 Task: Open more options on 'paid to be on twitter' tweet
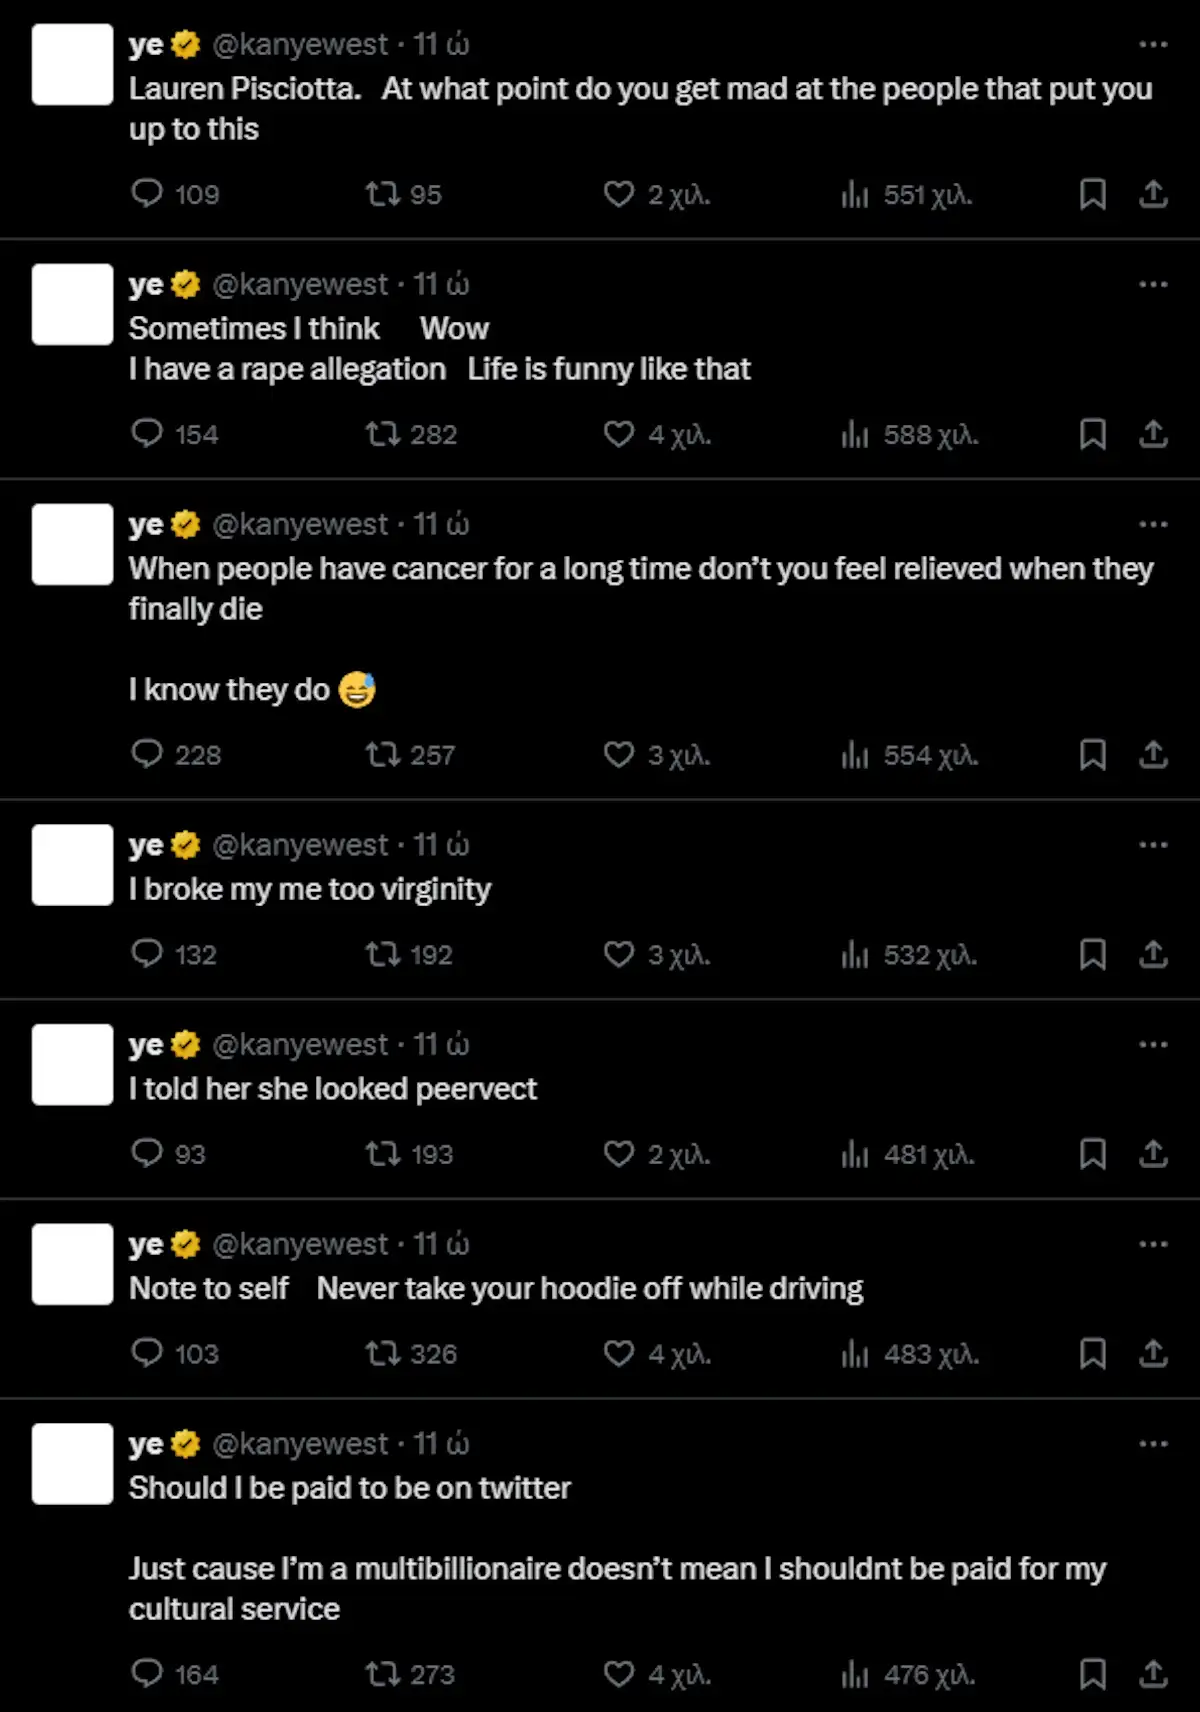click(1152, 1444)
